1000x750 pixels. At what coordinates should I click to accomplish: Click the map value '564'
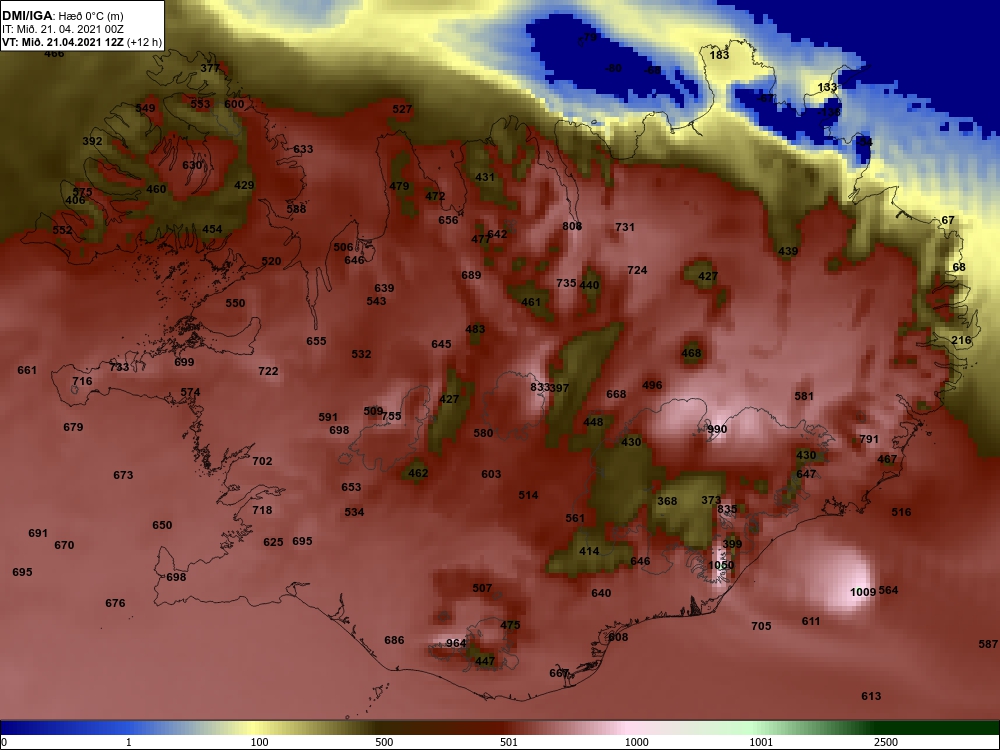pos(888,591)
